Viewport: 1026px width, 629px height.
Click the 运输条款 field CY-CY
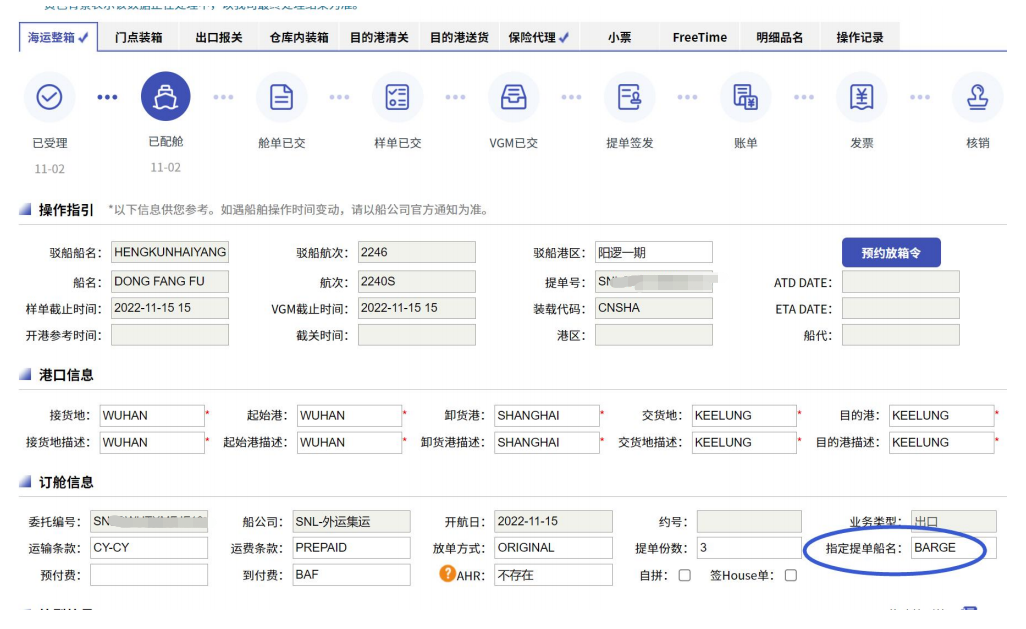click(x=149, y=548)
